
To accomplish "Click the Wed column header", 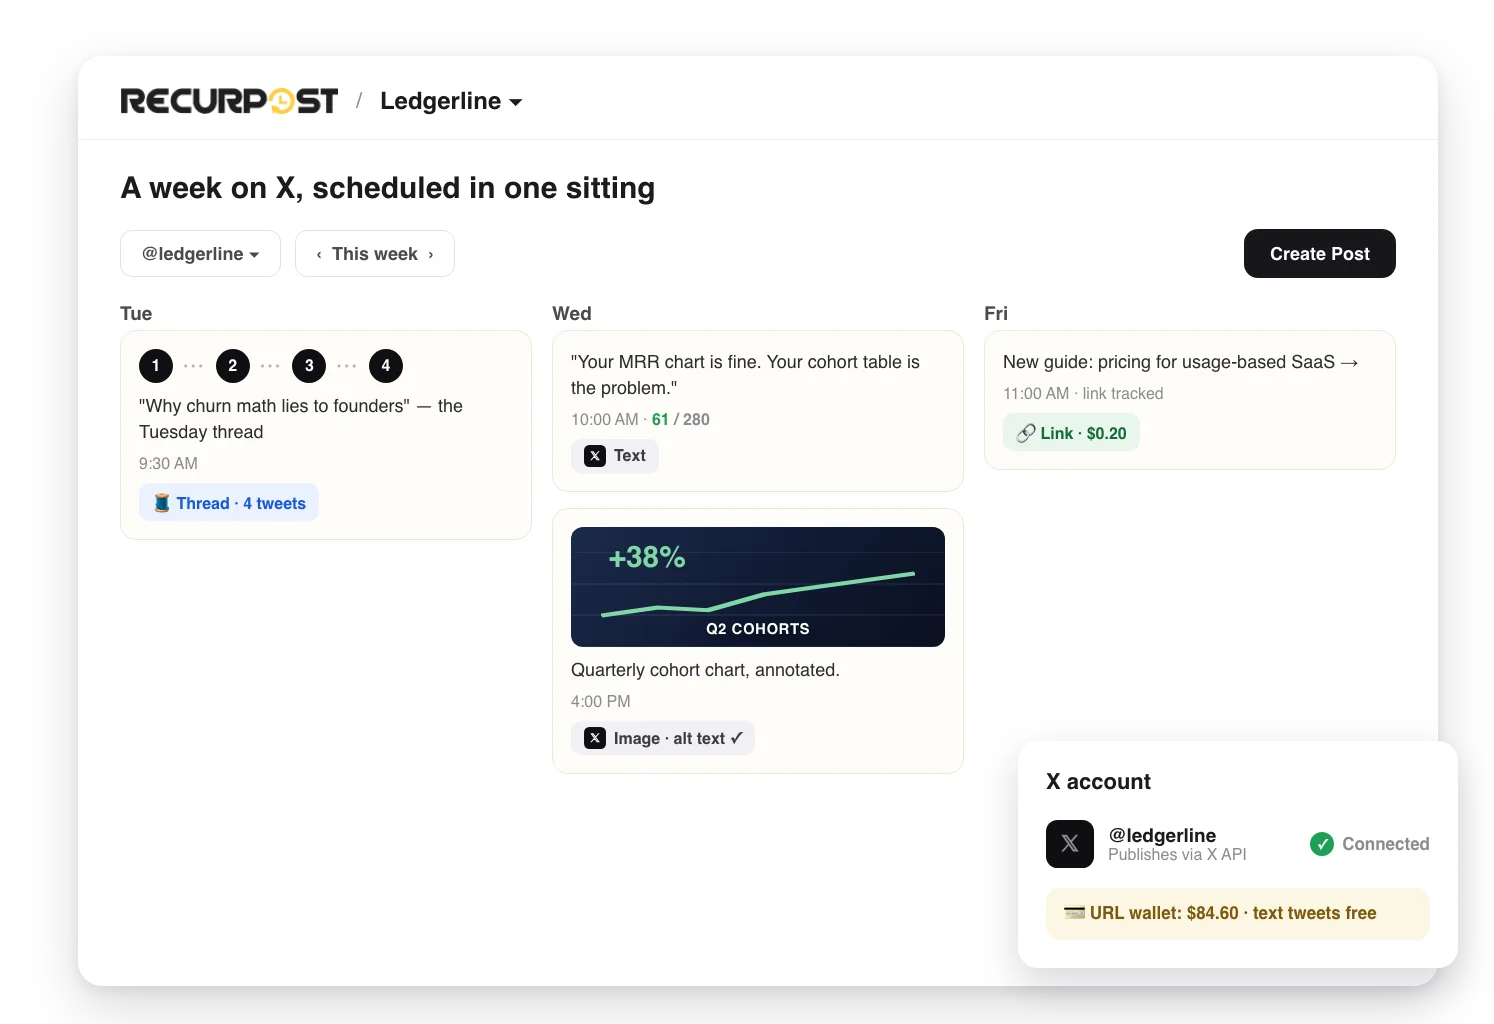I will (x=572, y=313).
